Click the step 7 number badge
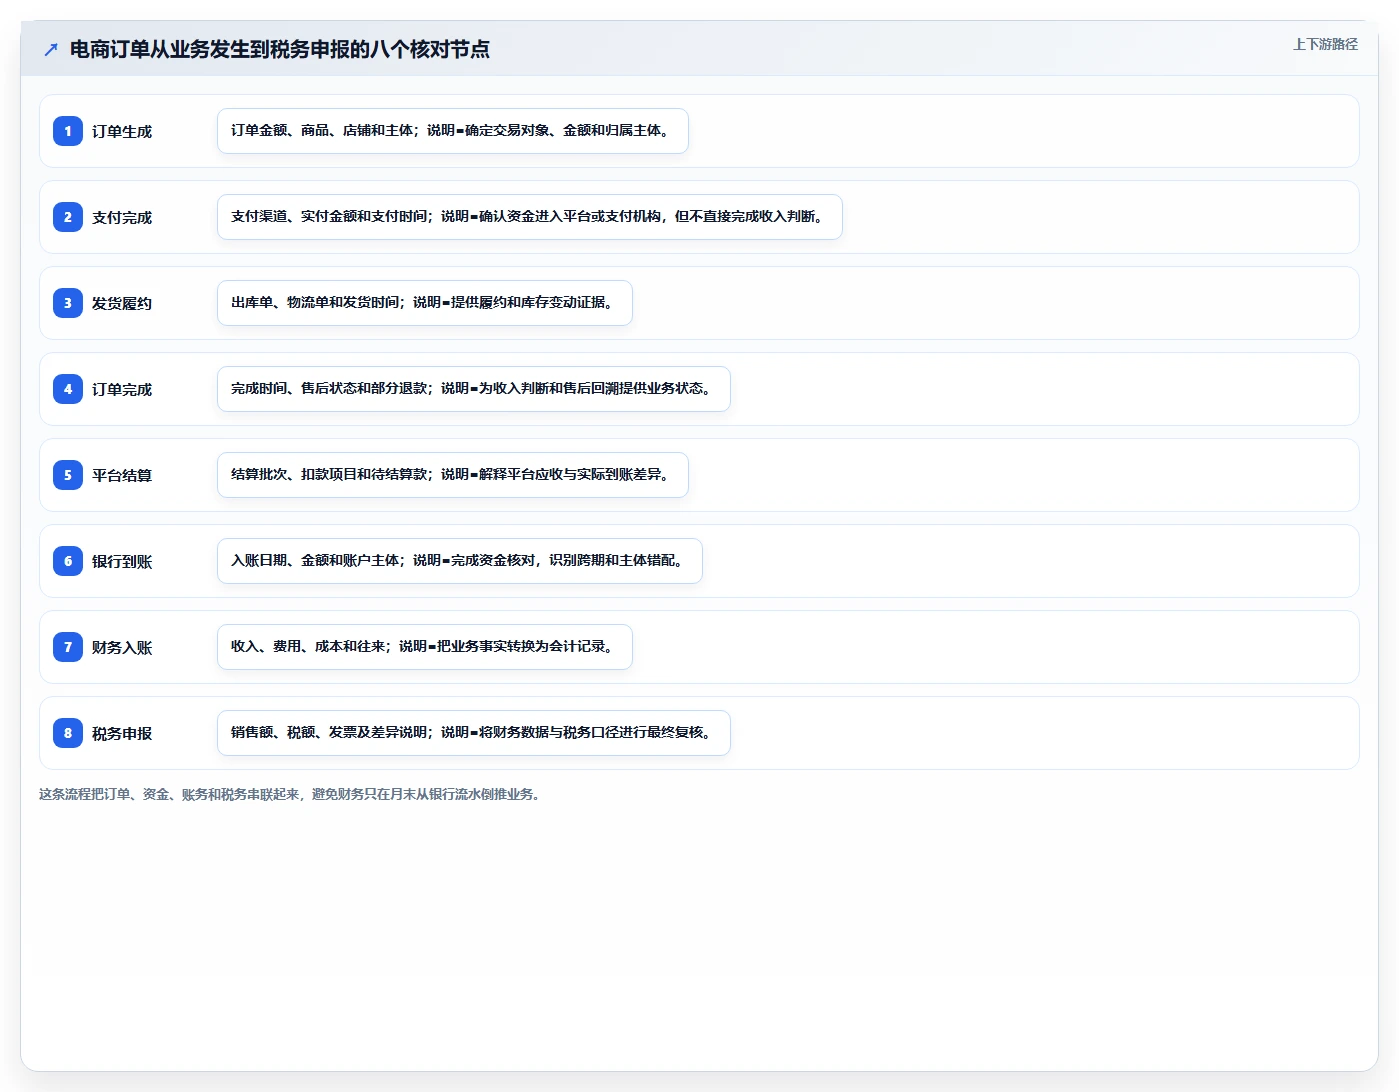The height and width of the screenshot is (1092, 1399). [68, 647]
